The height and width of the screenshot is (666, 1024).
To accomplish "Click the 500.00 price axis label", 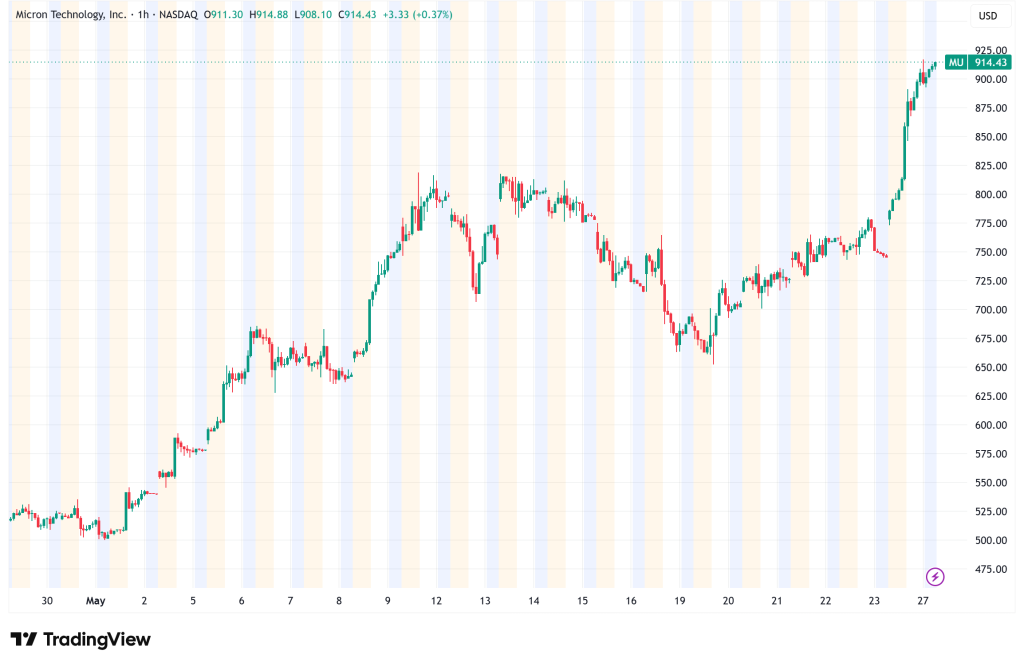I will 991,540.
